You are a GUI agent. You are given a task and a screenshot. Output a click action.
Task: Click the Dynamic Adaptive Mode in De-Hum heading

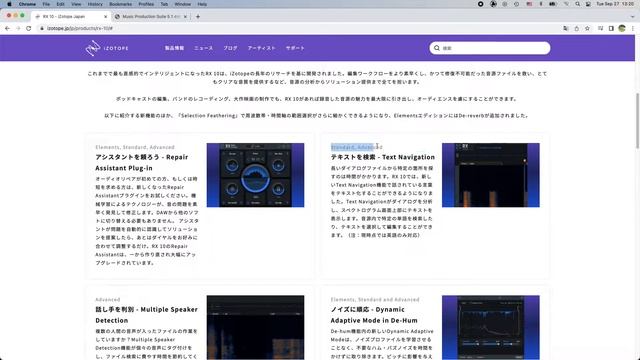374,315
